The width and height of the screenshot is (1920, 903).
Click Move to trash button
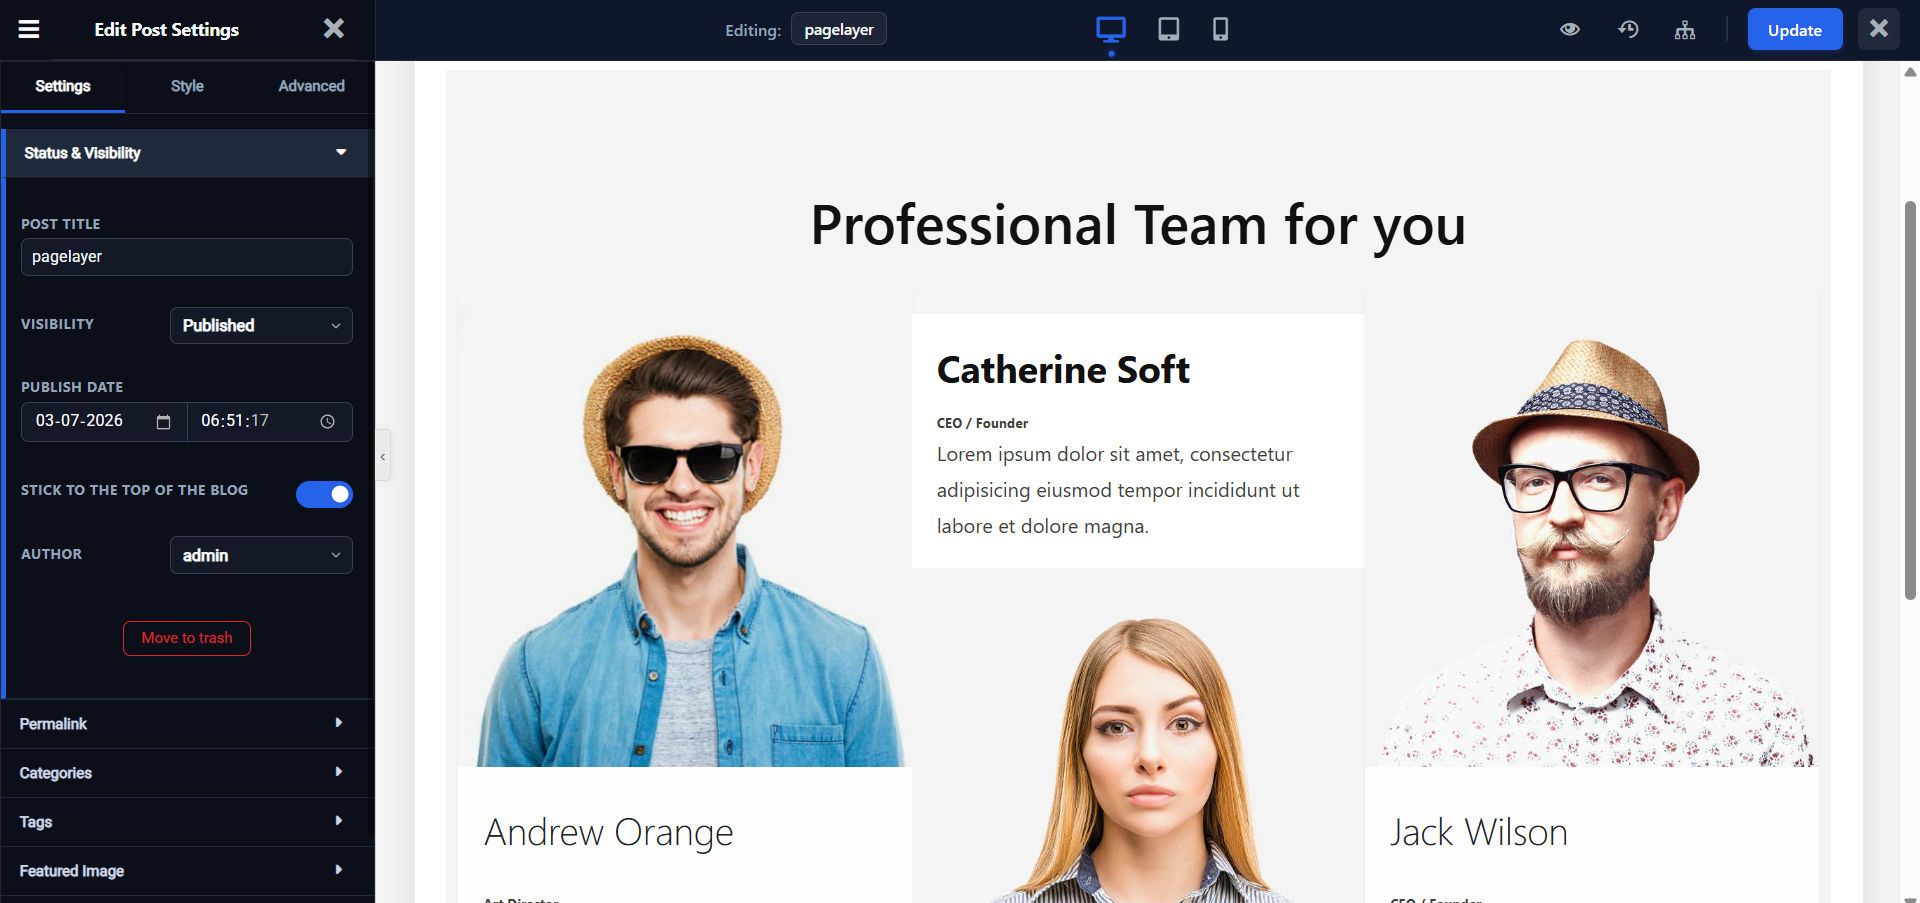tap(187, 638)
